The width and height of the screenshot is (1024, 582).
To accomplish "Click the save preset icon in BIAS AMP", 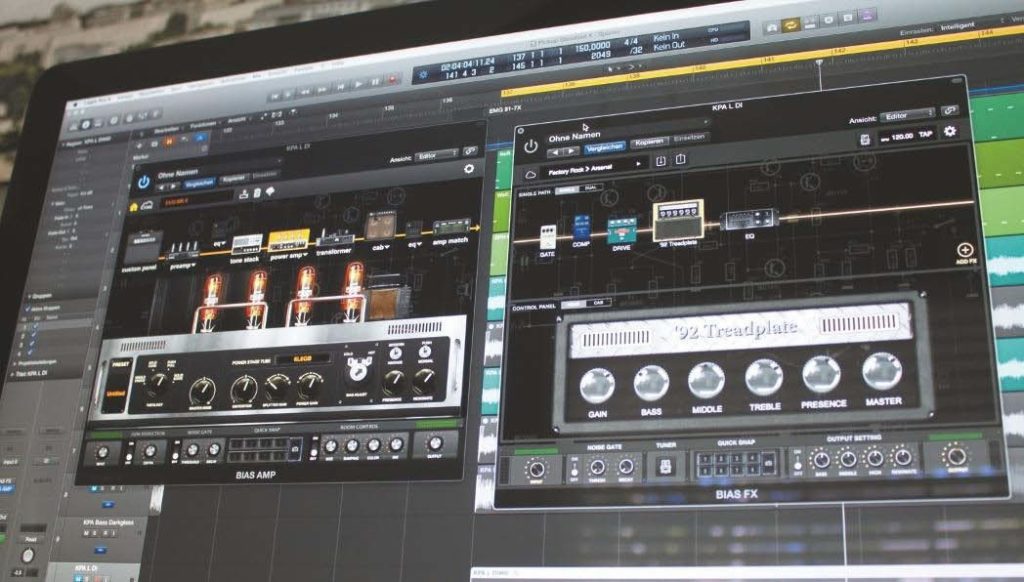I will pos(244,194).
